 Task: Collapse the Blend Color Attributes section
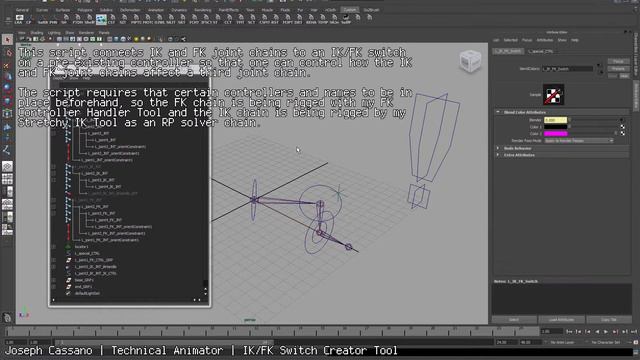pos(498,112)
